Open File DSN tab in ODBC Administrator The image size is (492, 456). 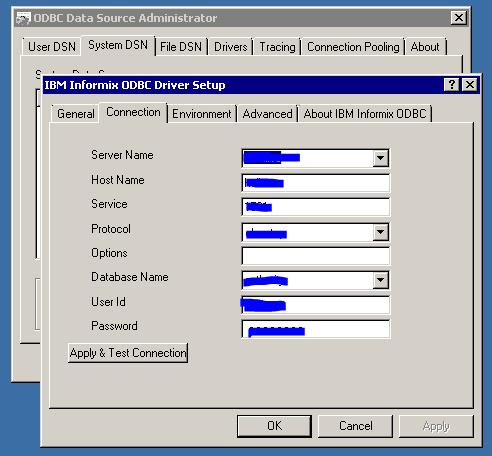(181, 47)
